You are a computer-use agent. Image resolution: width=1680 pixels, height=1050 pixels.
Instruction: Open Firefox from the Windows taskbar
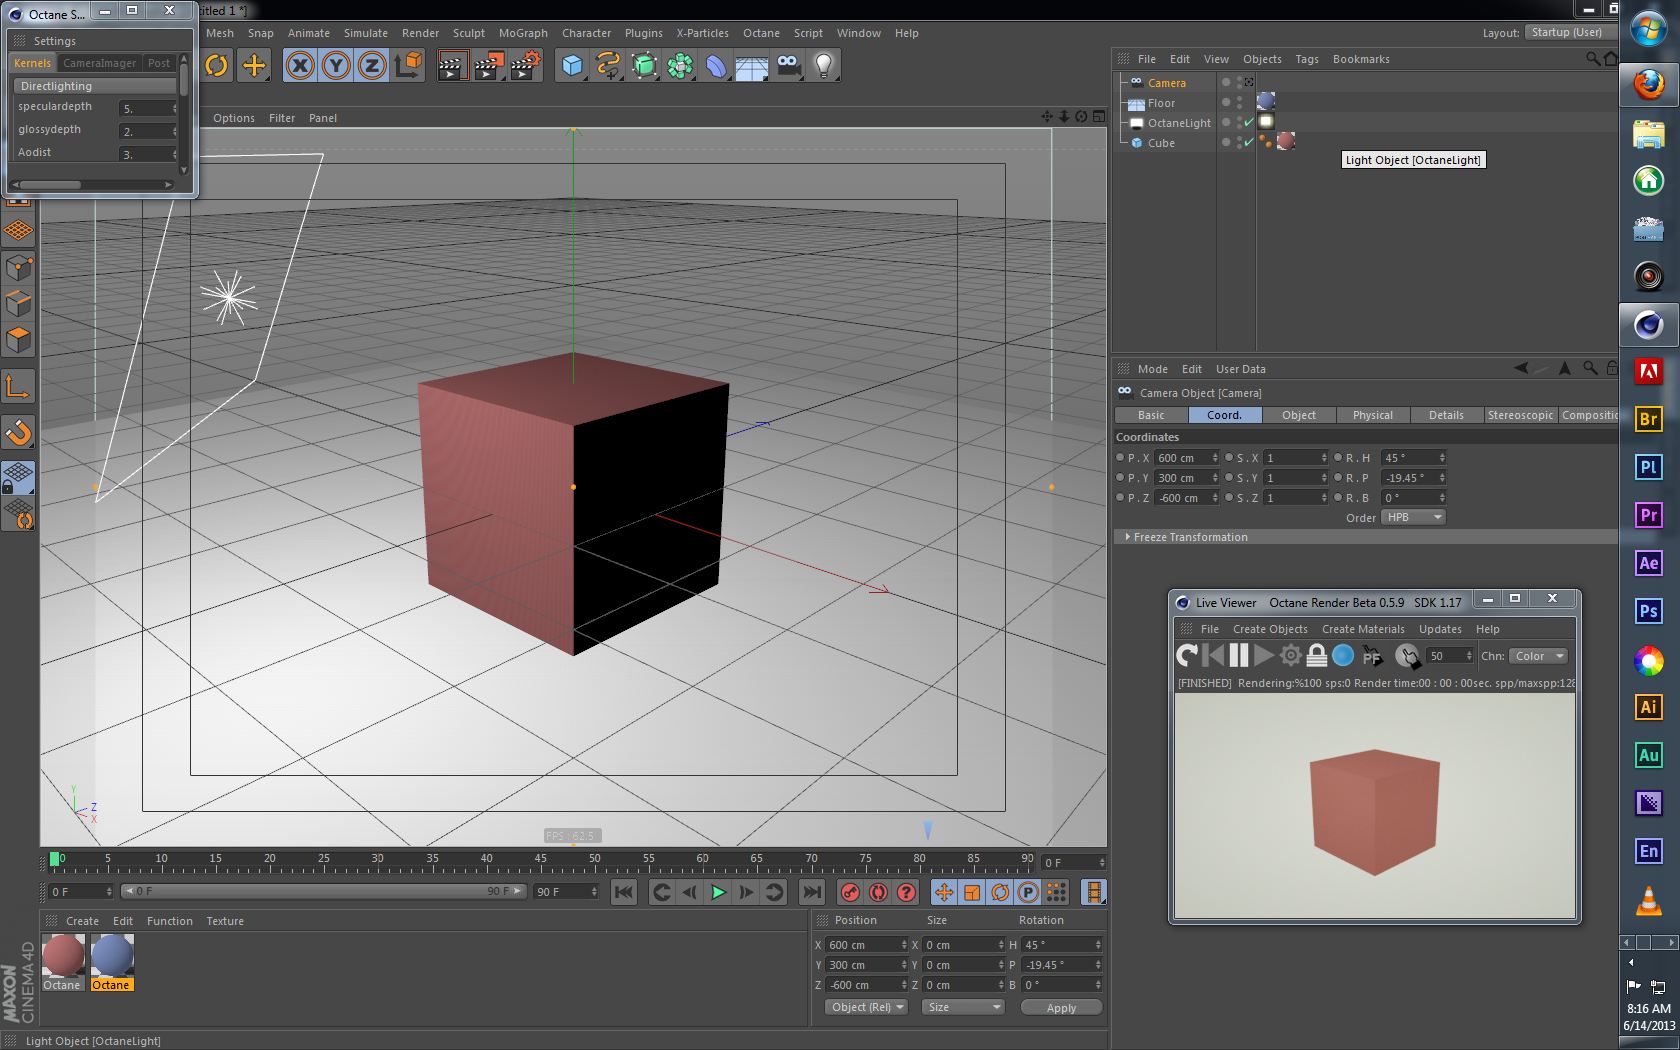(1648, 84)
